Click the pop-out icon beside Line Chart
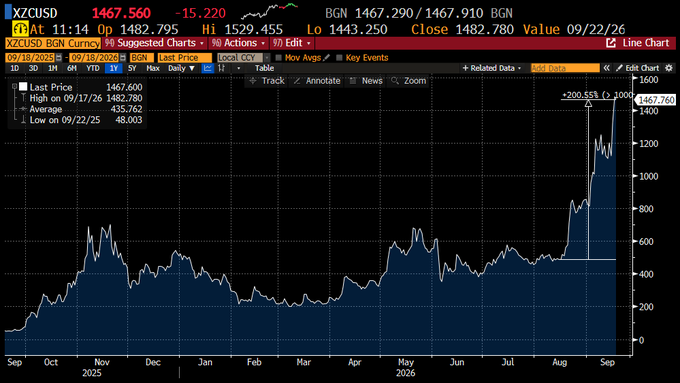This screenshot has width=680, height=383. pyautogui.click(x=611, y=43)
